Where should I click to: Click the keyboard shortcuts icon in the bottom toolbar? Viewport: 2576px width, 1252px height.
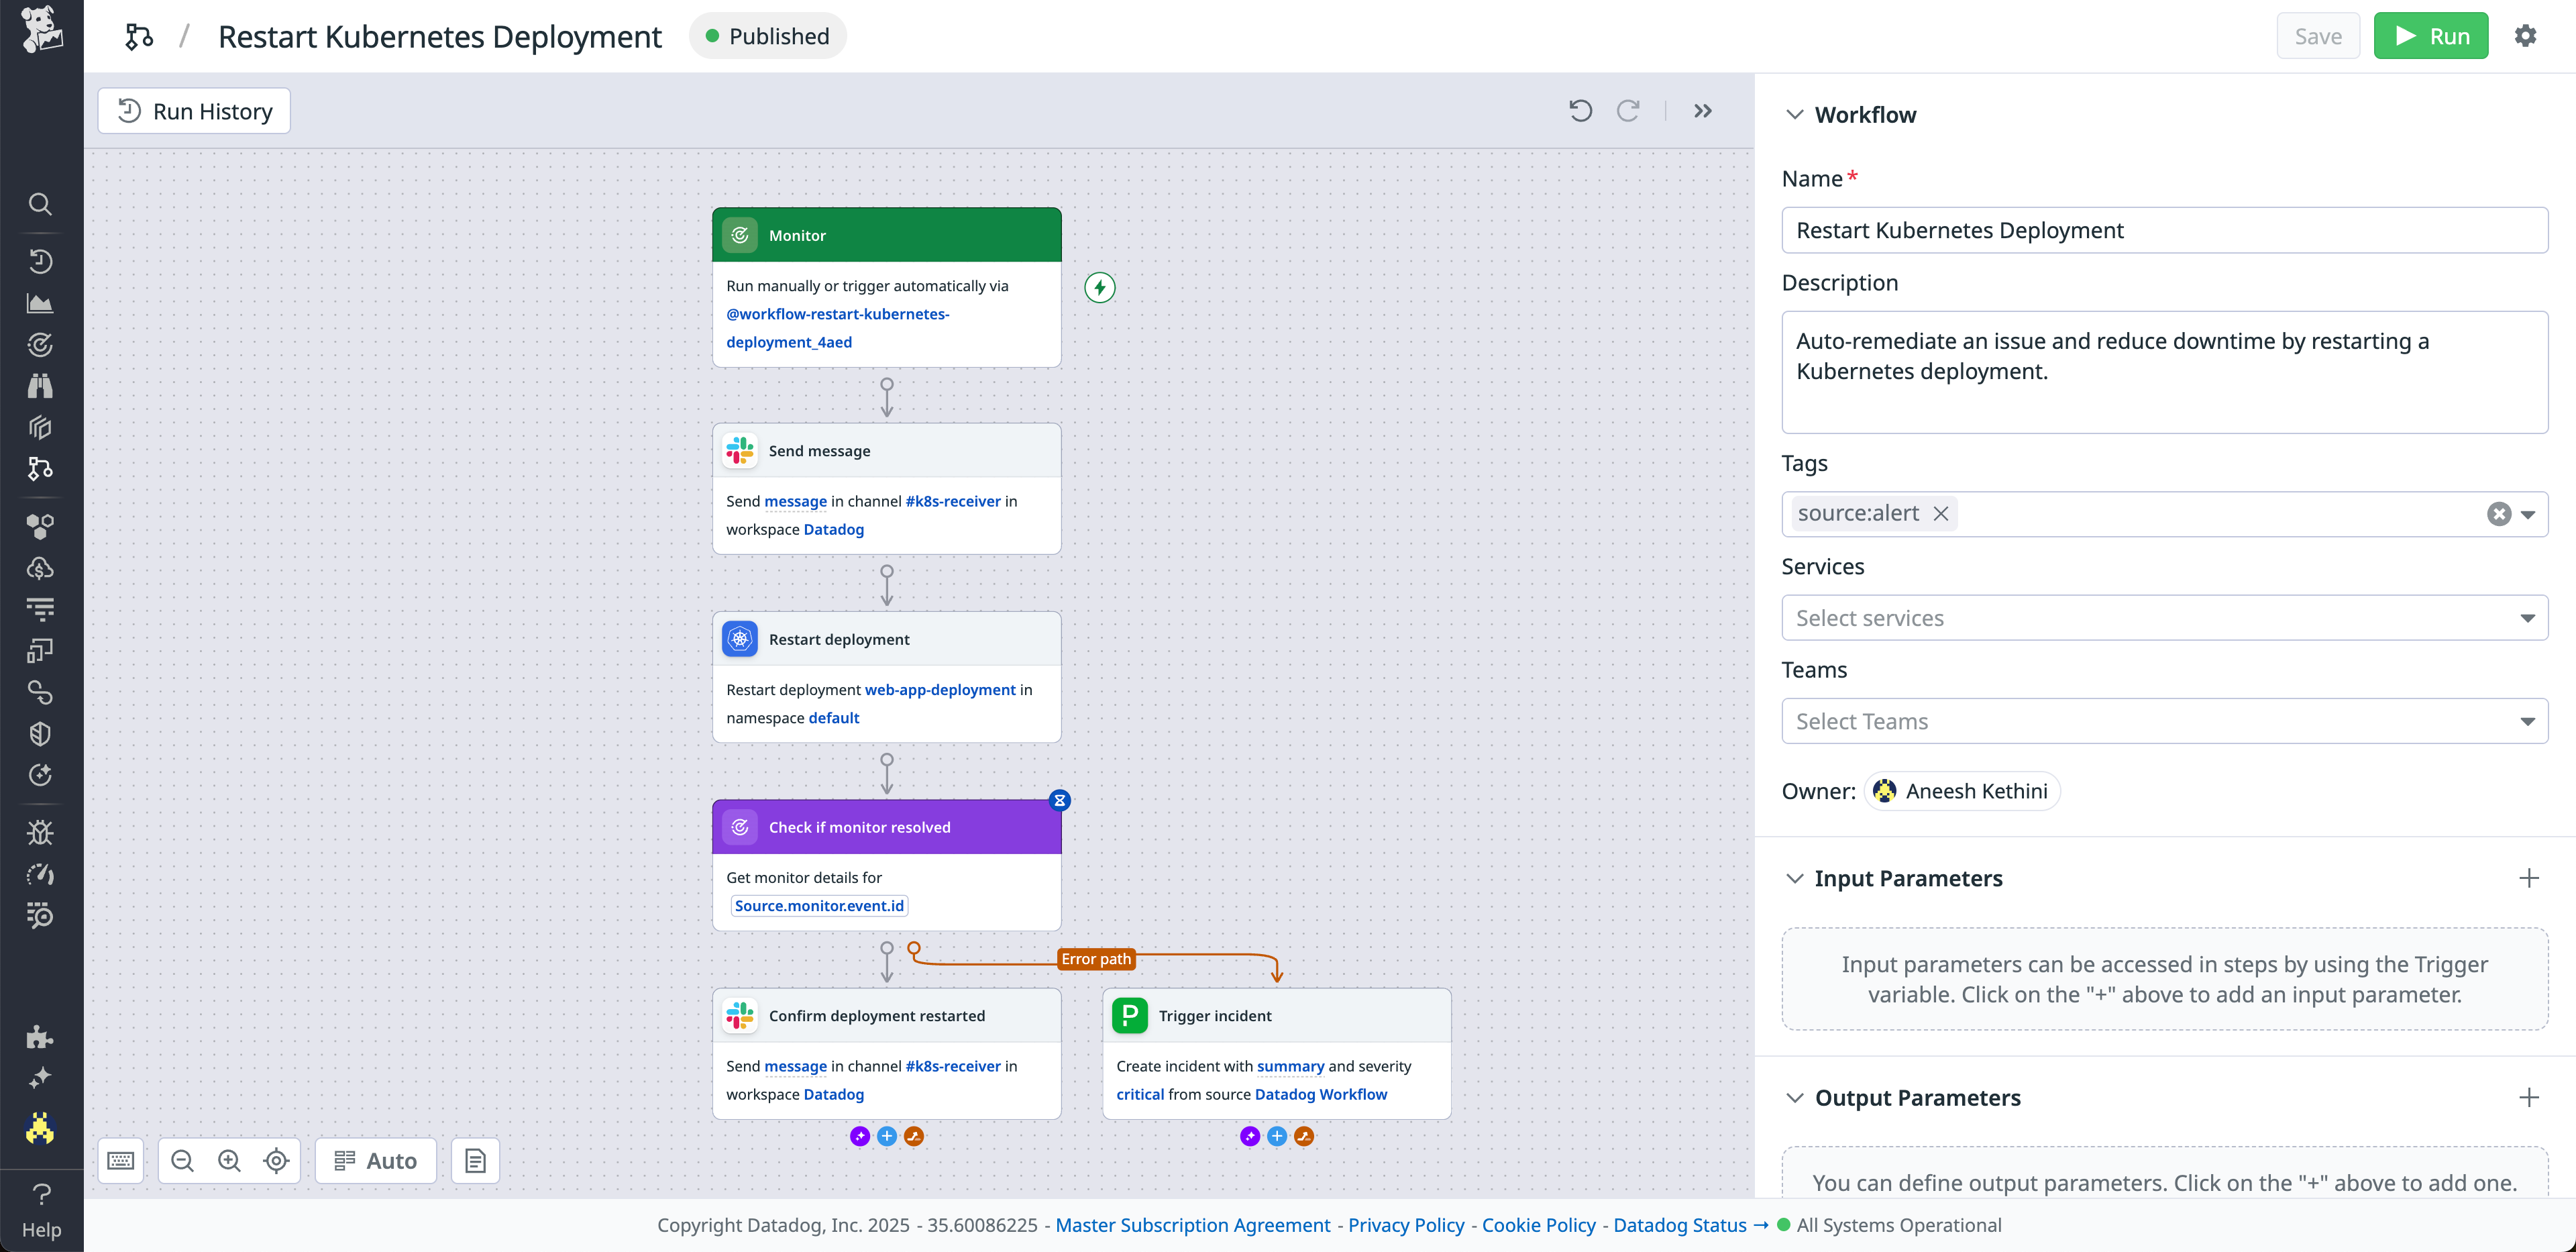pyautogui.click(x=121, y=1160)
